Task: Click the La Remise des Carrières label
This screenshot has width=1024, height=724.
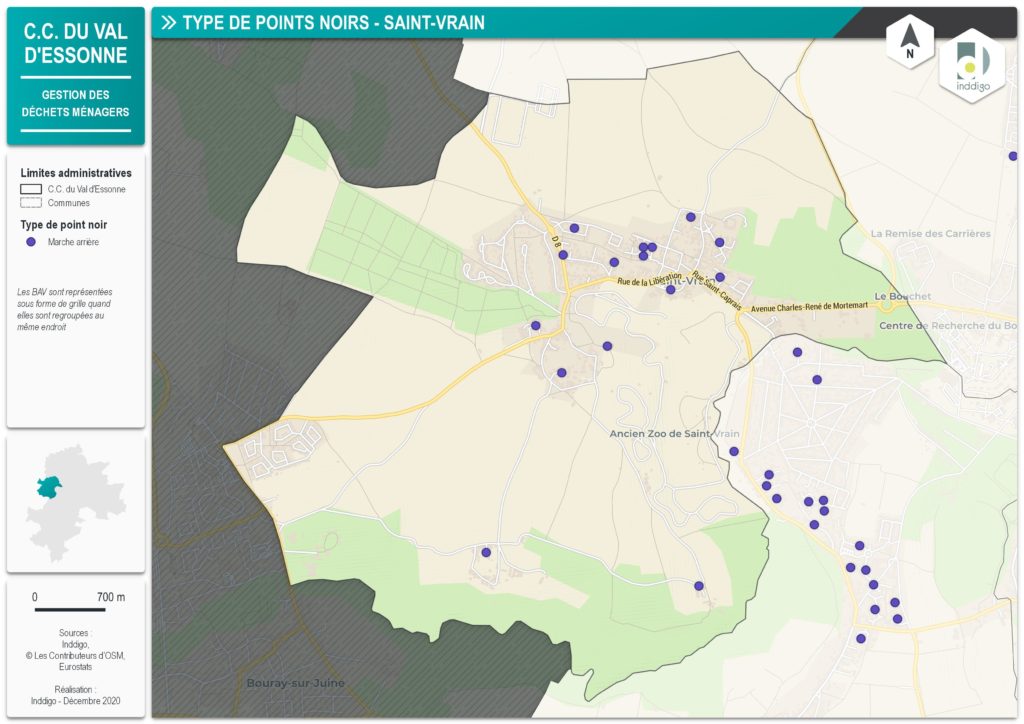Action: [x=930, y=233]
